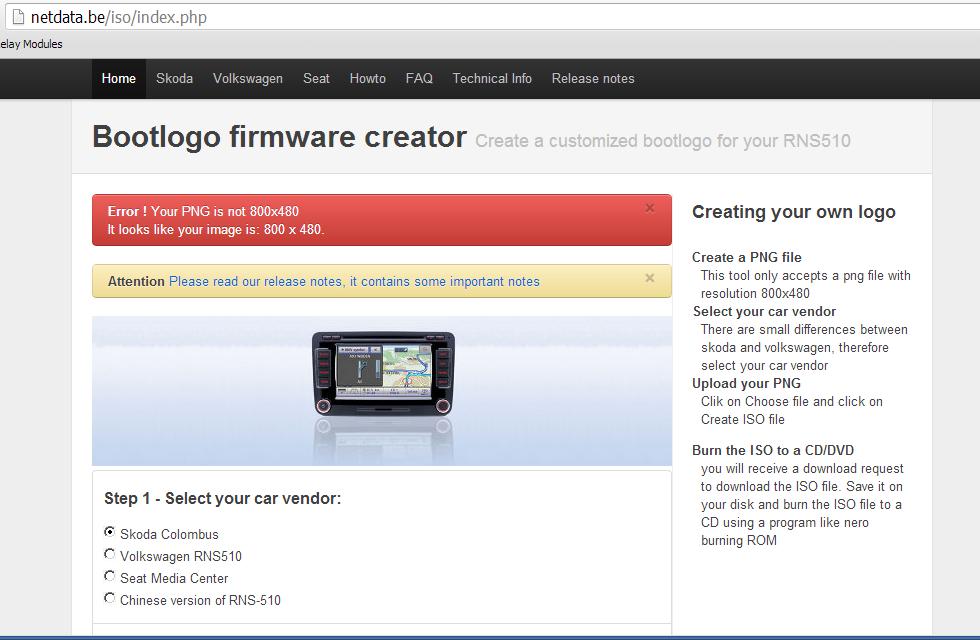
Task: Open the Home navigation tab
Action: click(x=118, y=78)
